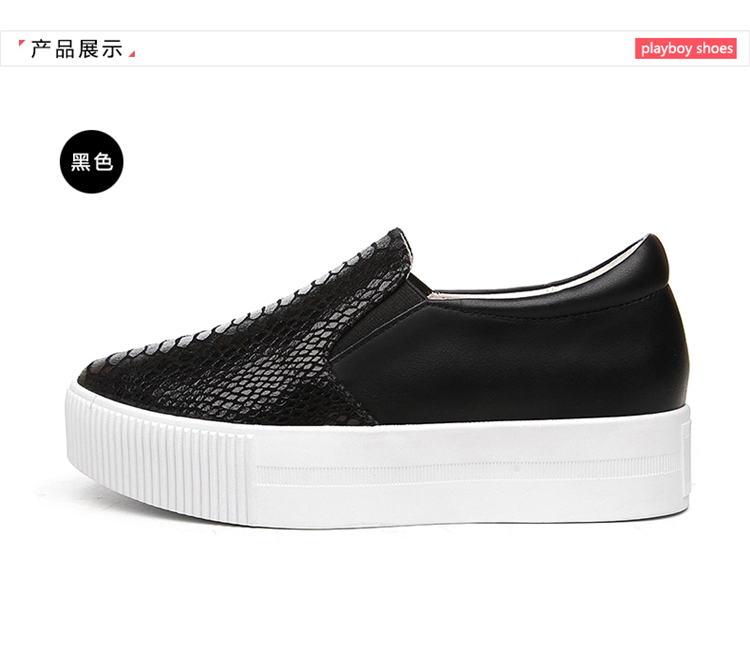Click the 产品展示 section heading
The height and width of the screenshot is (668, 750).
click(77, 49)
